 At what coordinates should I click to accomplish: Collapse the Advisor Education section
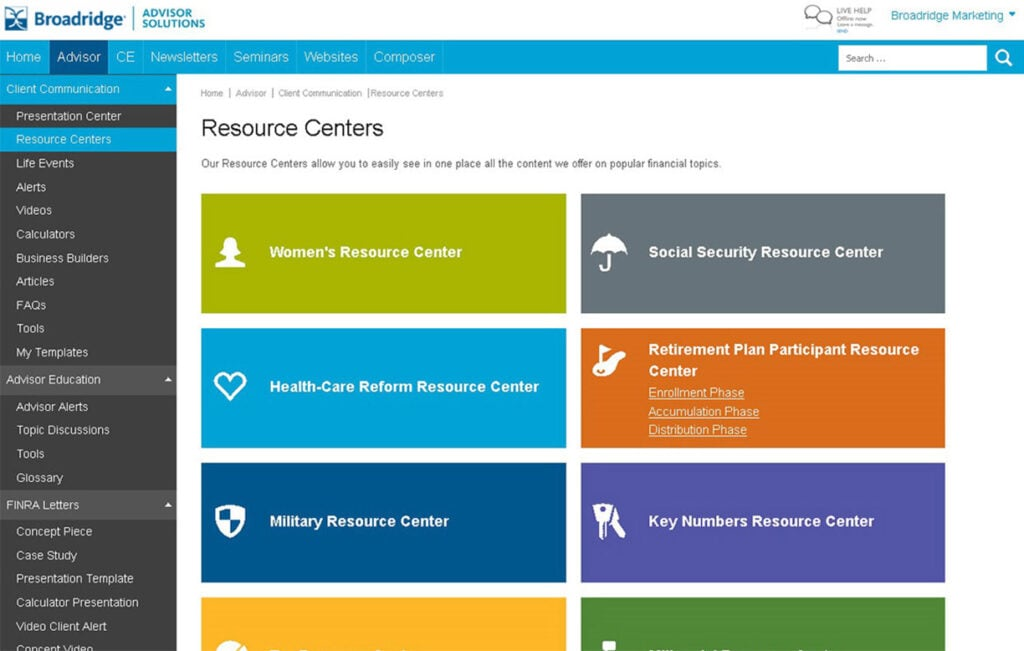[x=167, y=380]
